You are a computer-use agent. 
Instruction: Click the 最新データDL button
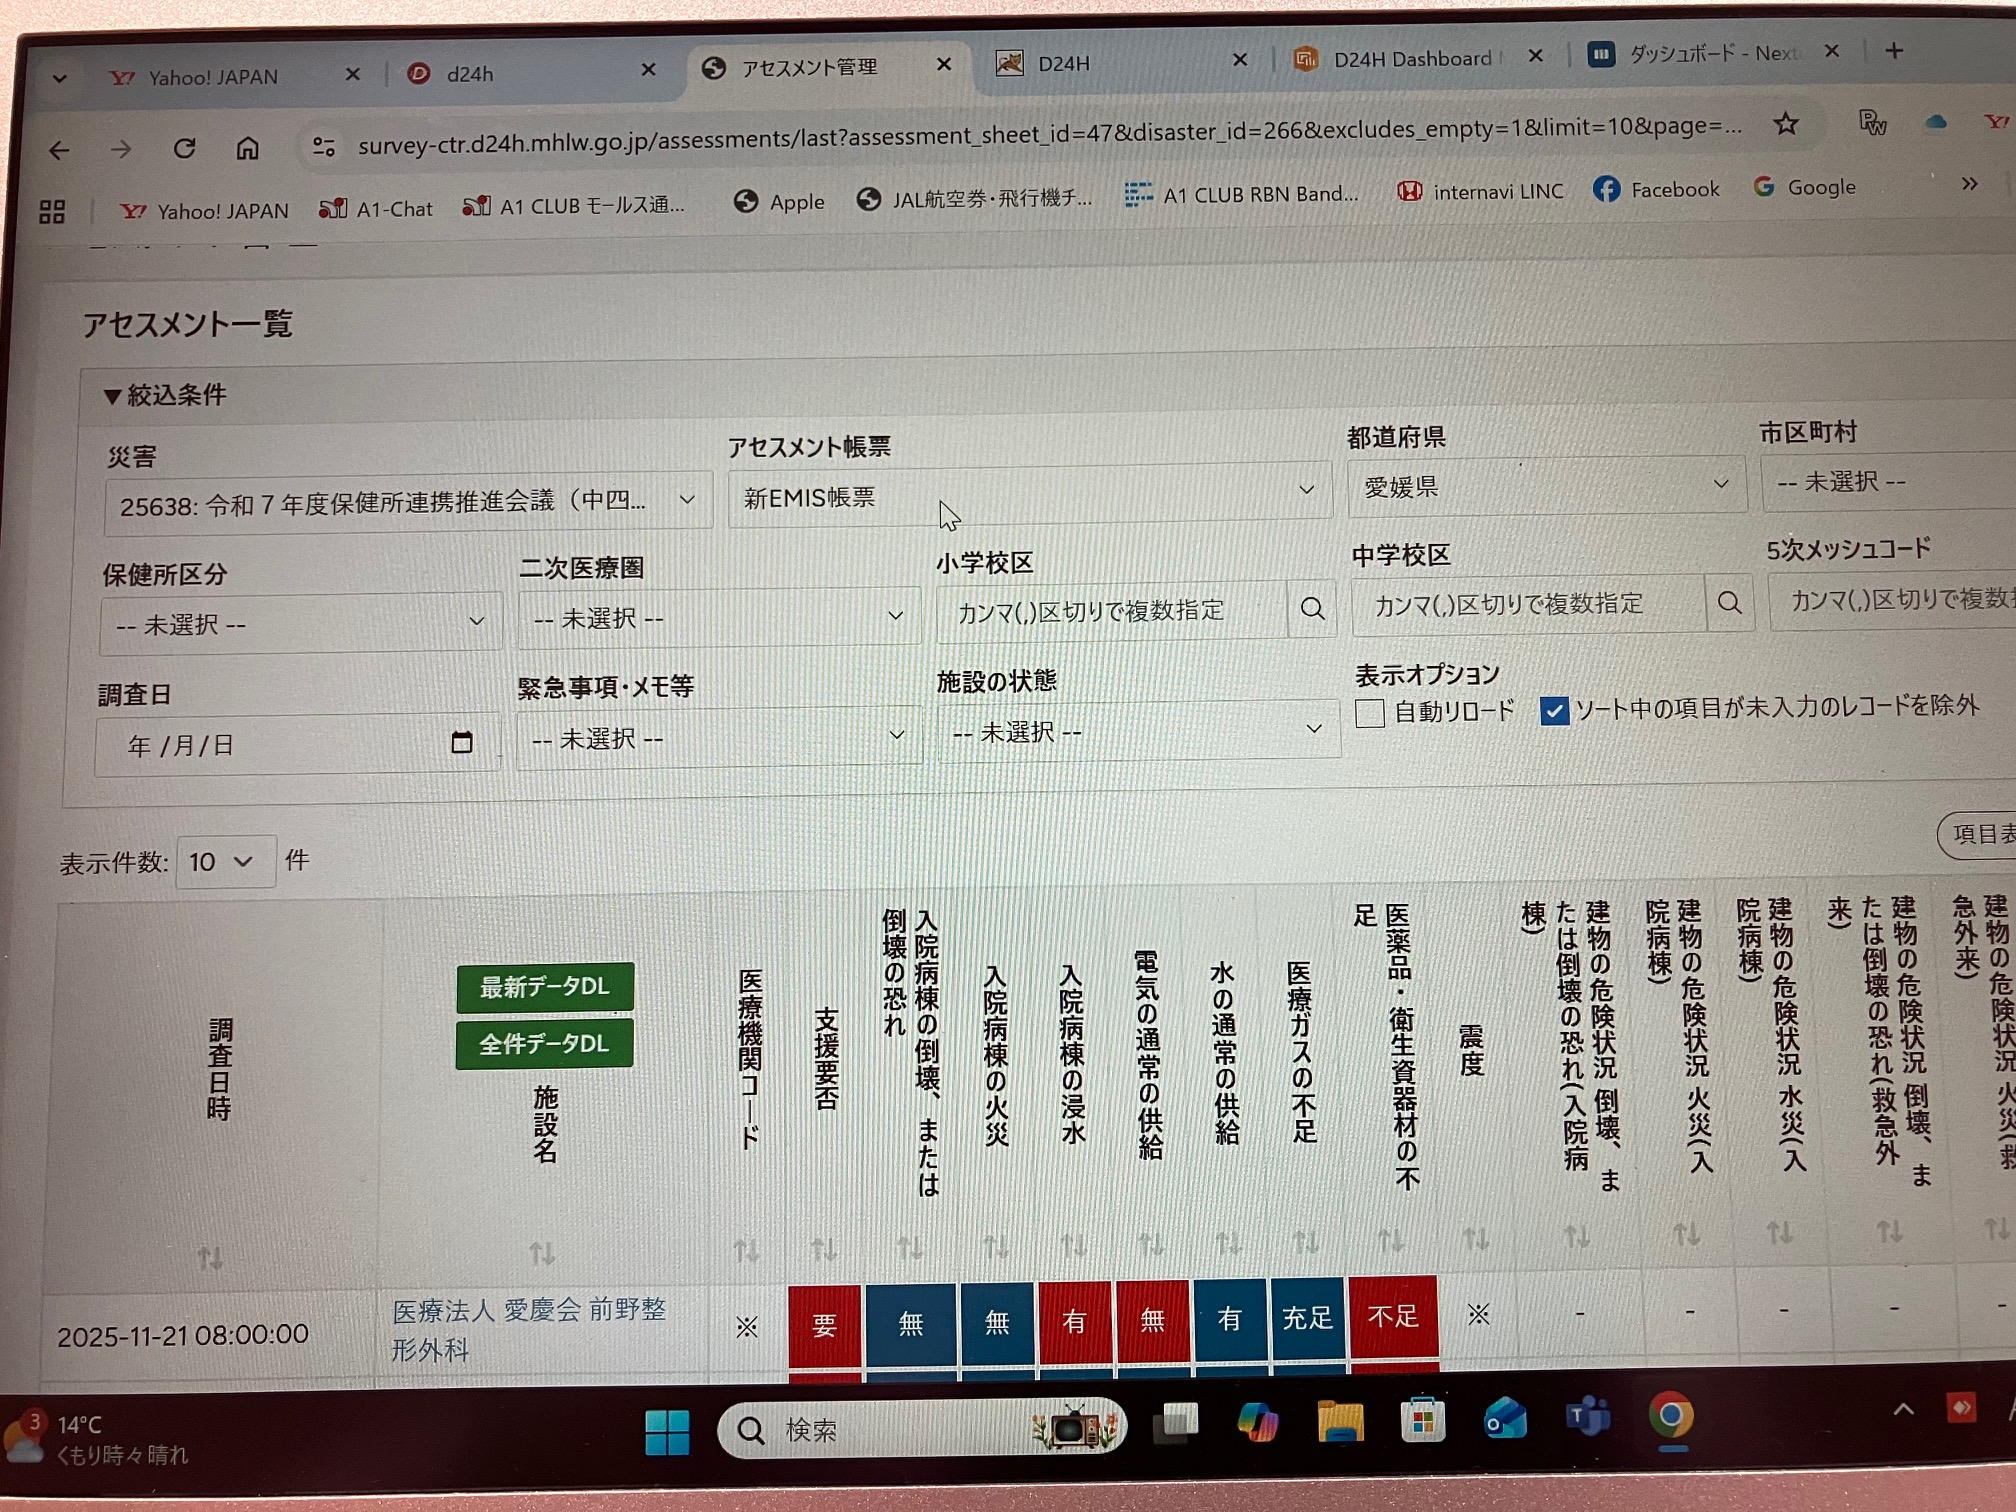click(x=544, y=987)
